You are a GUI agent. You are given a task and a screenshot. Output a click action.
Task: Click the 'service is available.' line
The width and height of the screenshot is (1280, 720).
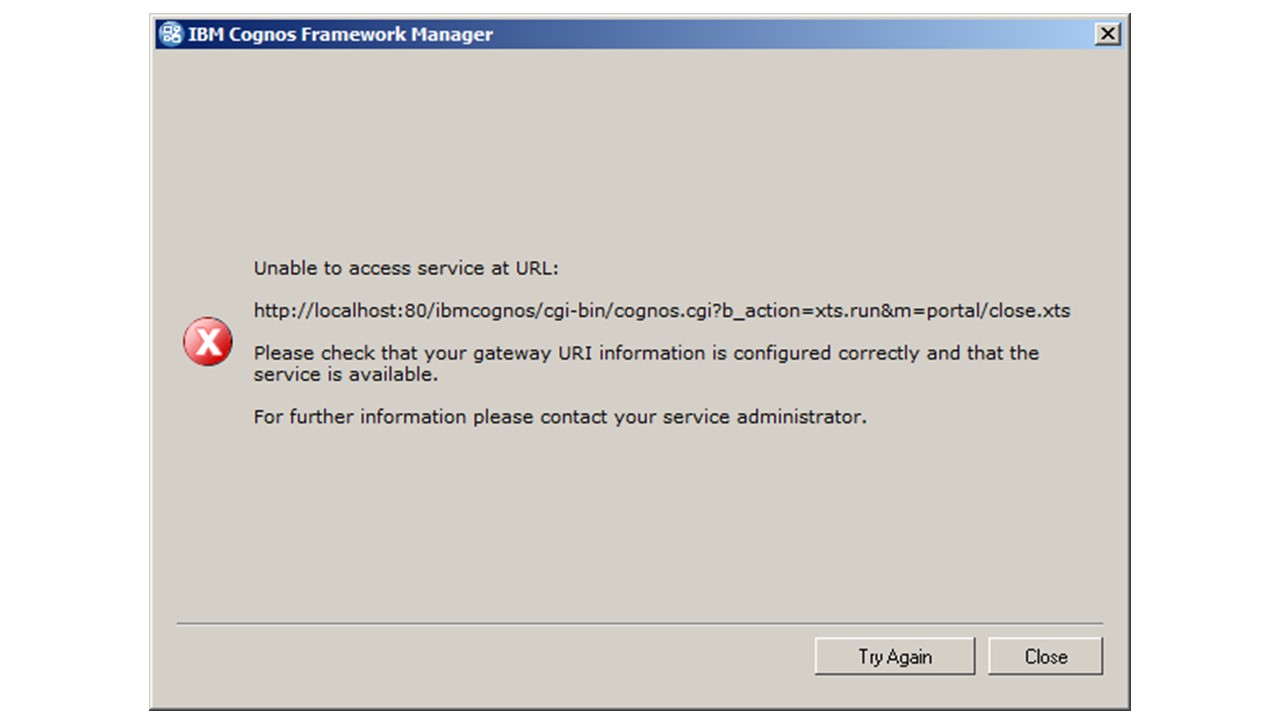click(346, 375)
